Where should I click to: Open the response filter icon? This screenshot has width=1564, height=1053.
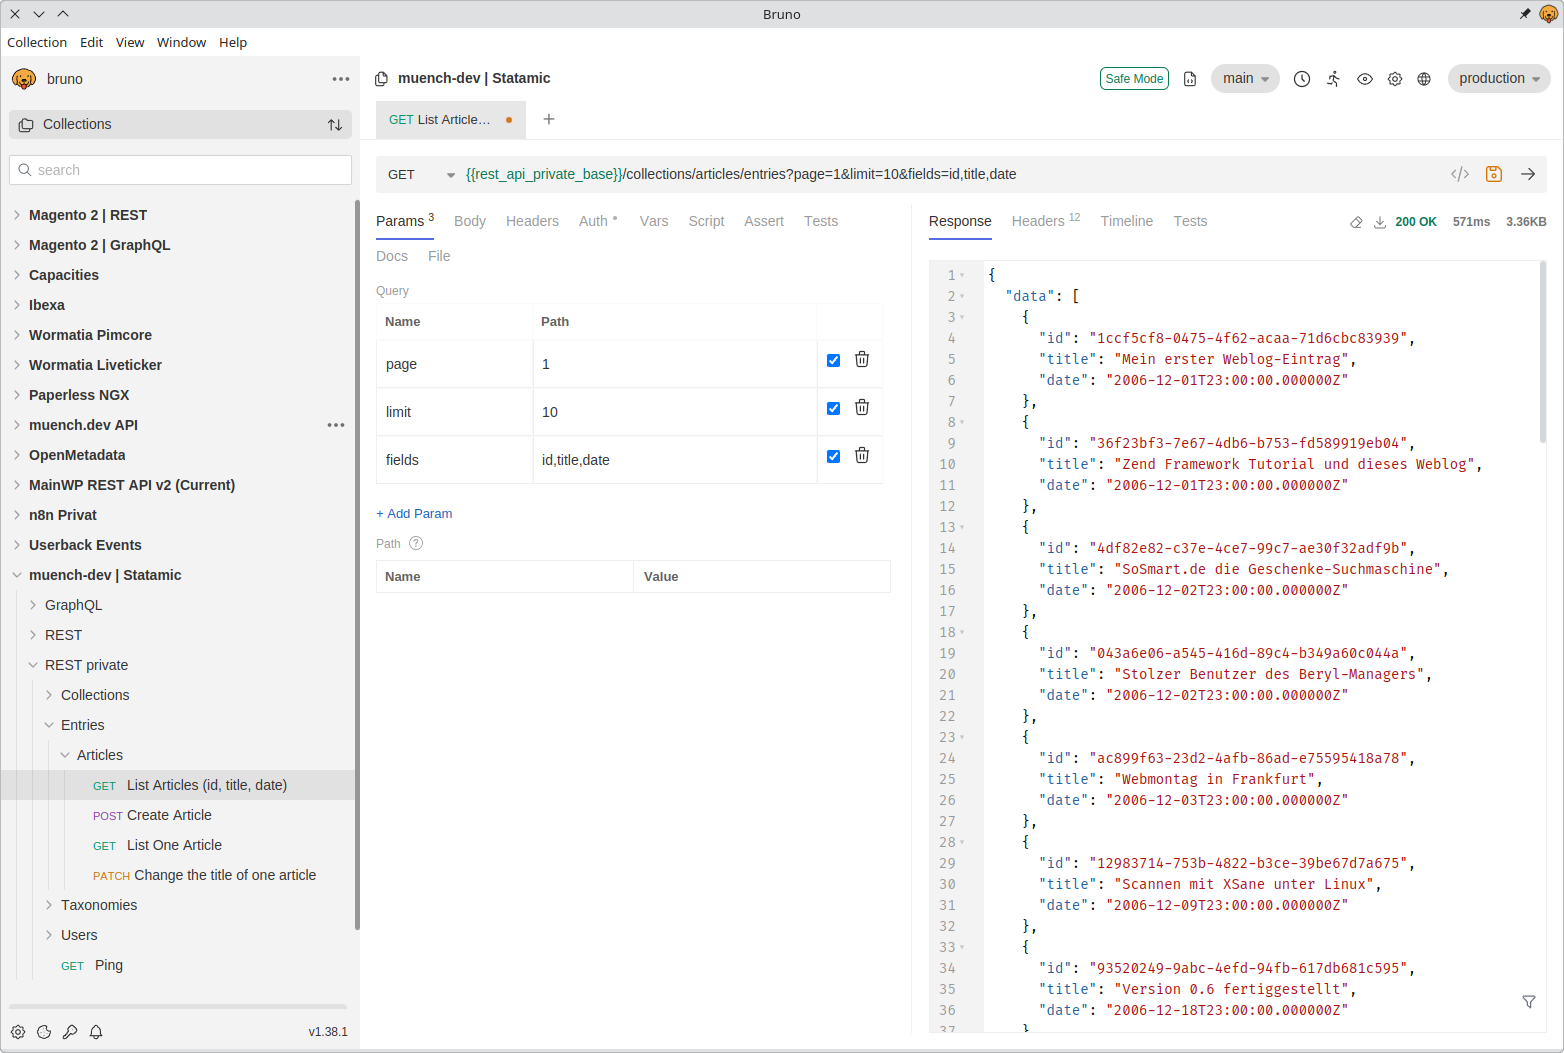point(1529,1001)
